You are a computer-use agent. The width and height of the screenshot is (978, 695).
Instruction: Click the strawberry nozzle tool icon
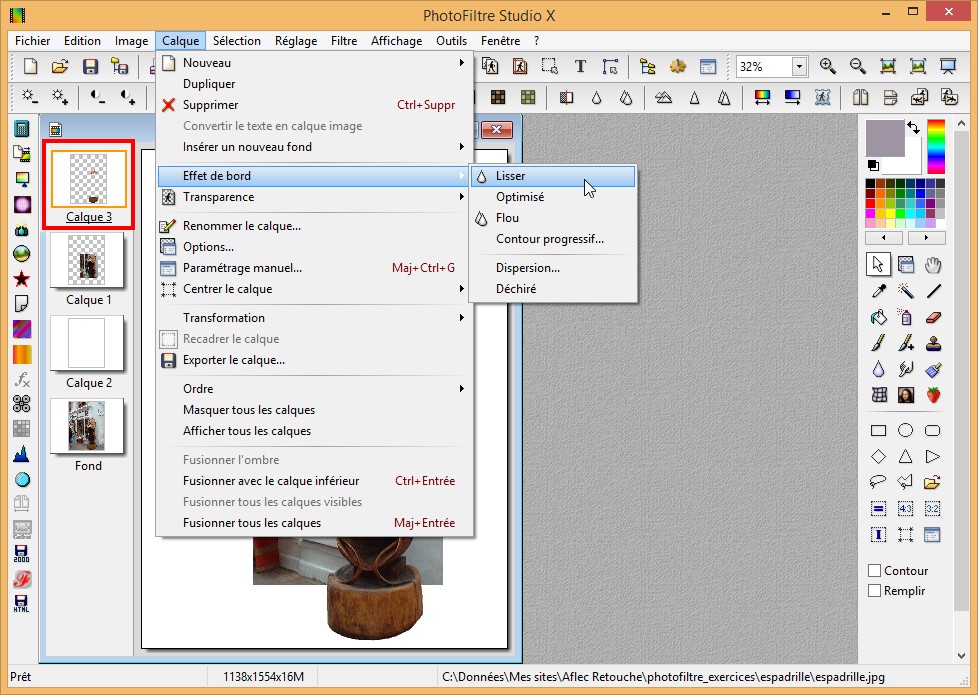[933, 395]
